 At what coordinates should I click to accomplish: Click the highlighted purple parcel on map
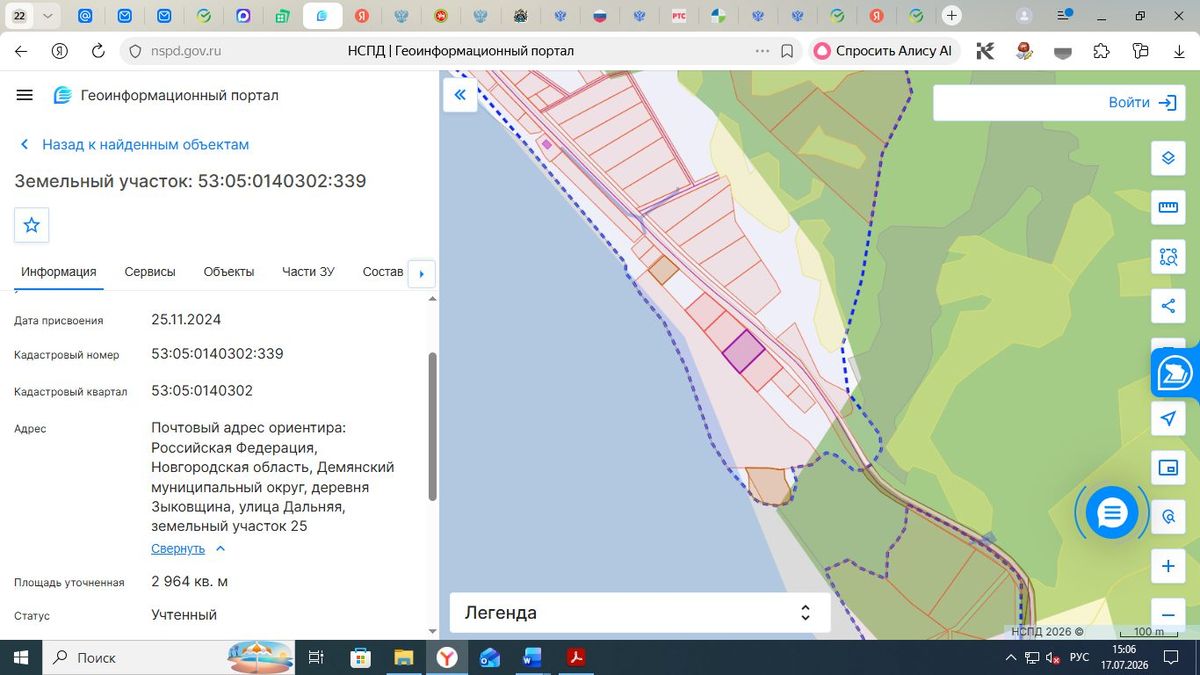(744, 352)
